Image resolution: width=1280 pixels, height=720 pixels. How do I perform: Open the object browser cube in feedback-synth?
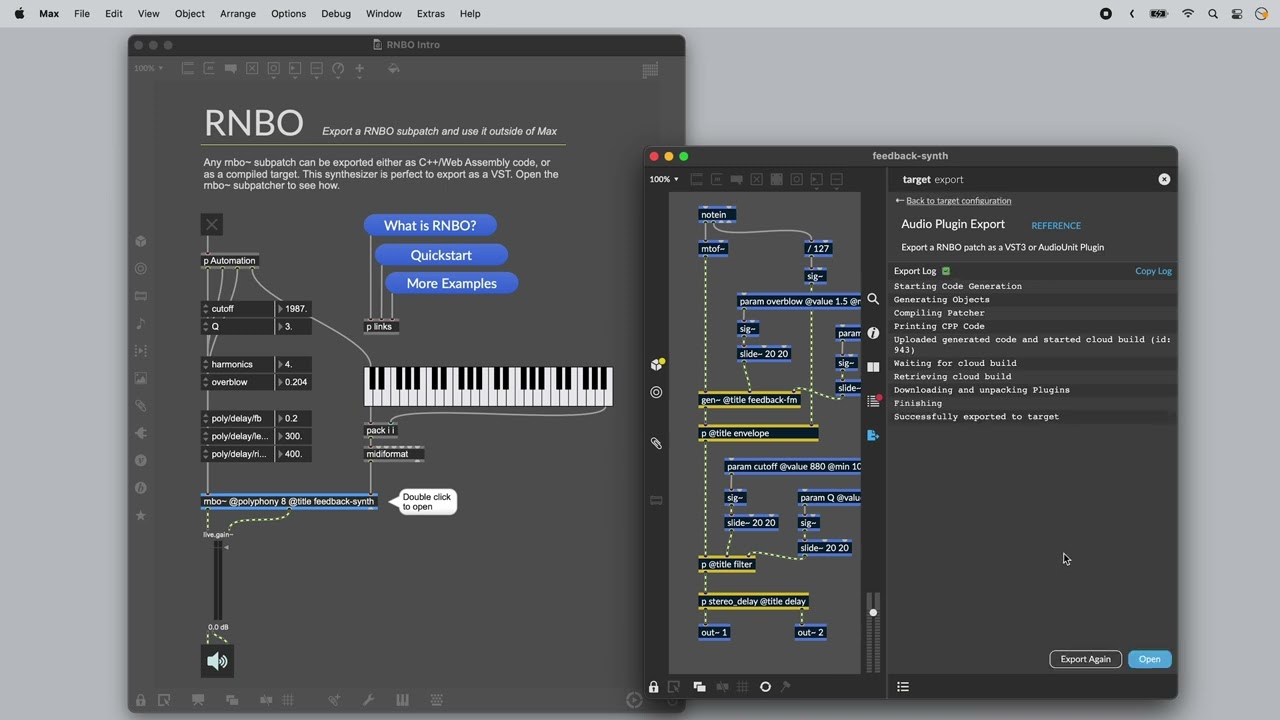pyautogui.click(x=657, y=365)
